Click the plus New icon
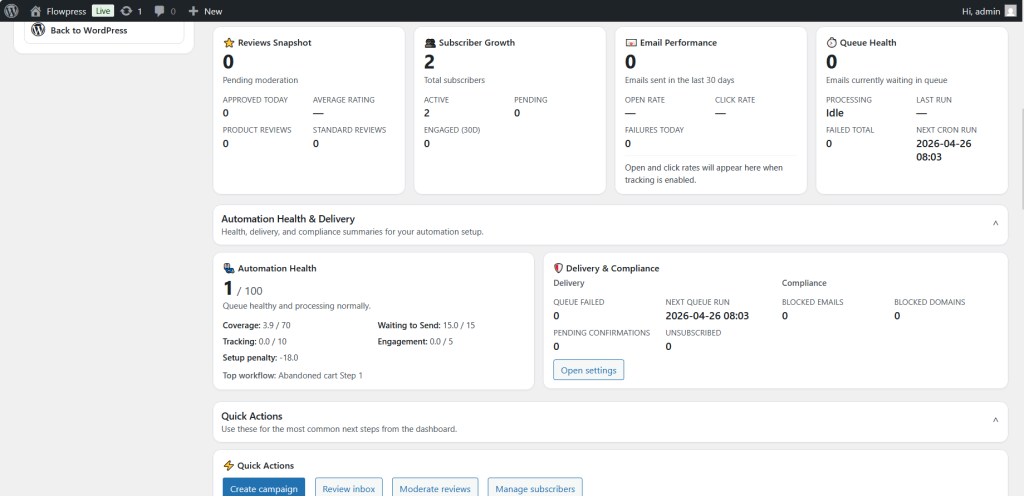The height and width of the screenshot is (496, 1024). point(193,11)
